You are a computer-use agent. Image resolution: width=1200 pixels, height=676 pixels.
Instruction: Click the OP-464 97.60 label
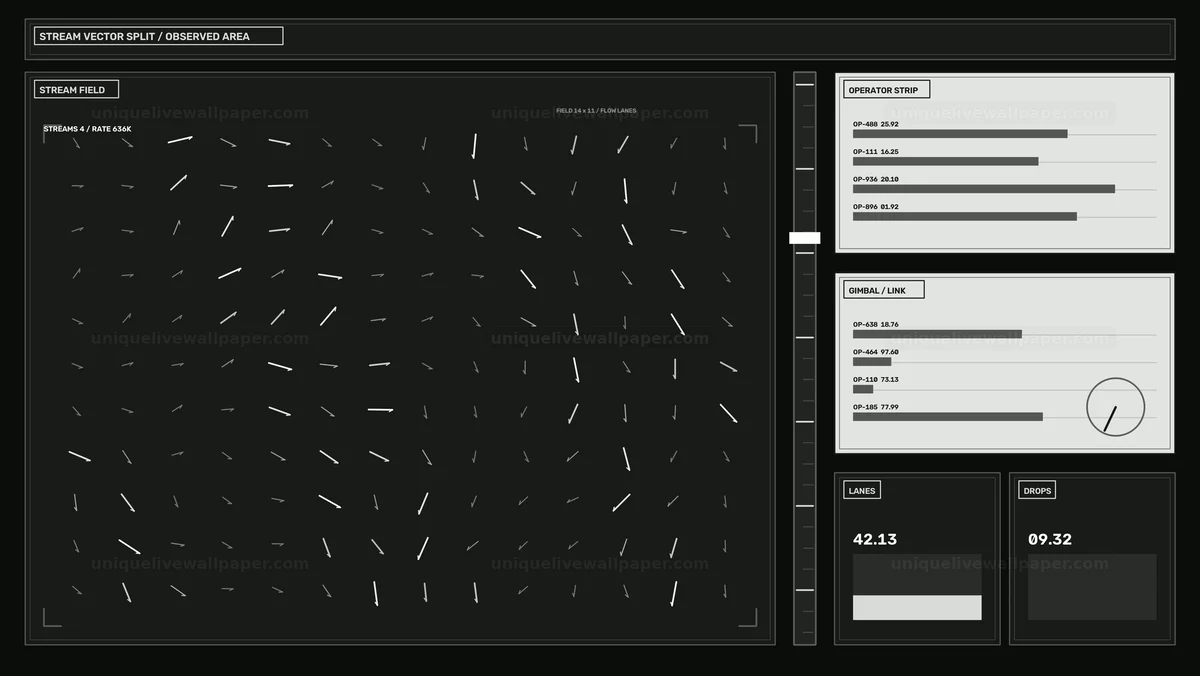(876, 352)
